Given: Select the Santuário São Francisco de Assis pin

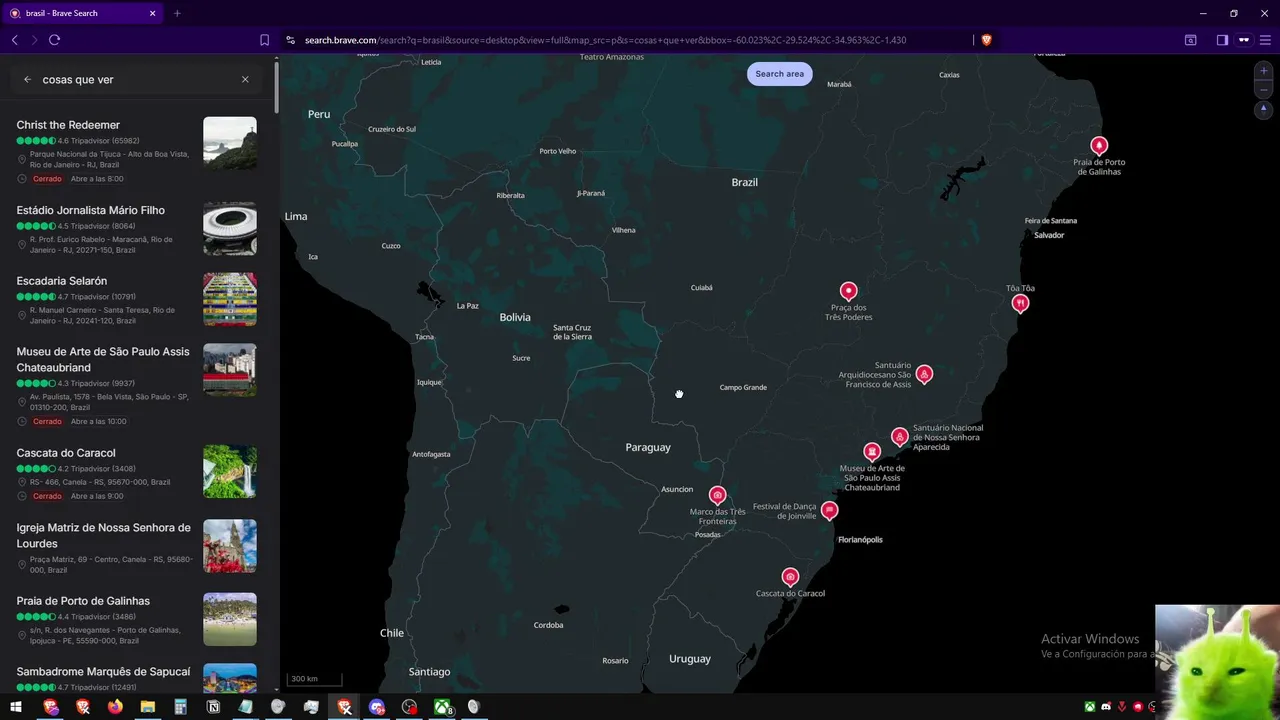Looking at the screenshot, I should [x=924, y=375].
